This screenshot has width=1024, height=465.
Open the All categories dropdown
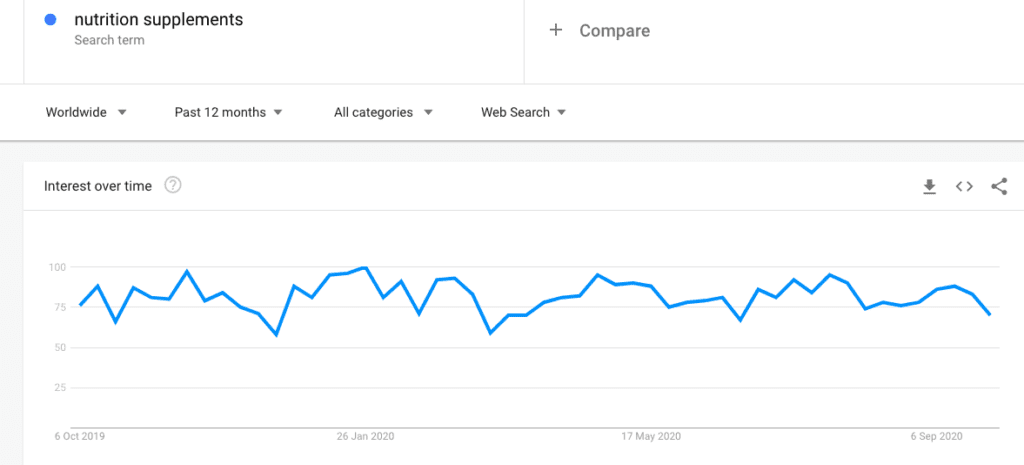(x=383, y=112)
